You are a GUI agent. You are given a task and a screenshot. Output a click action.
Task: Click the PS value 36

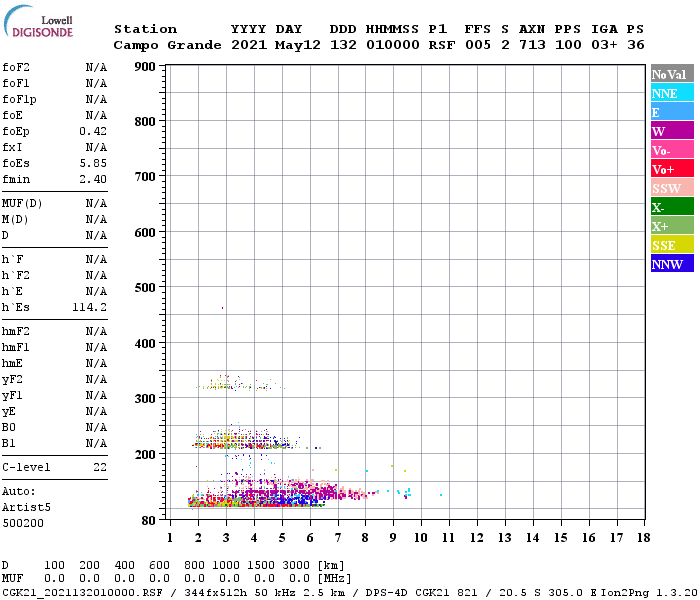636,45
